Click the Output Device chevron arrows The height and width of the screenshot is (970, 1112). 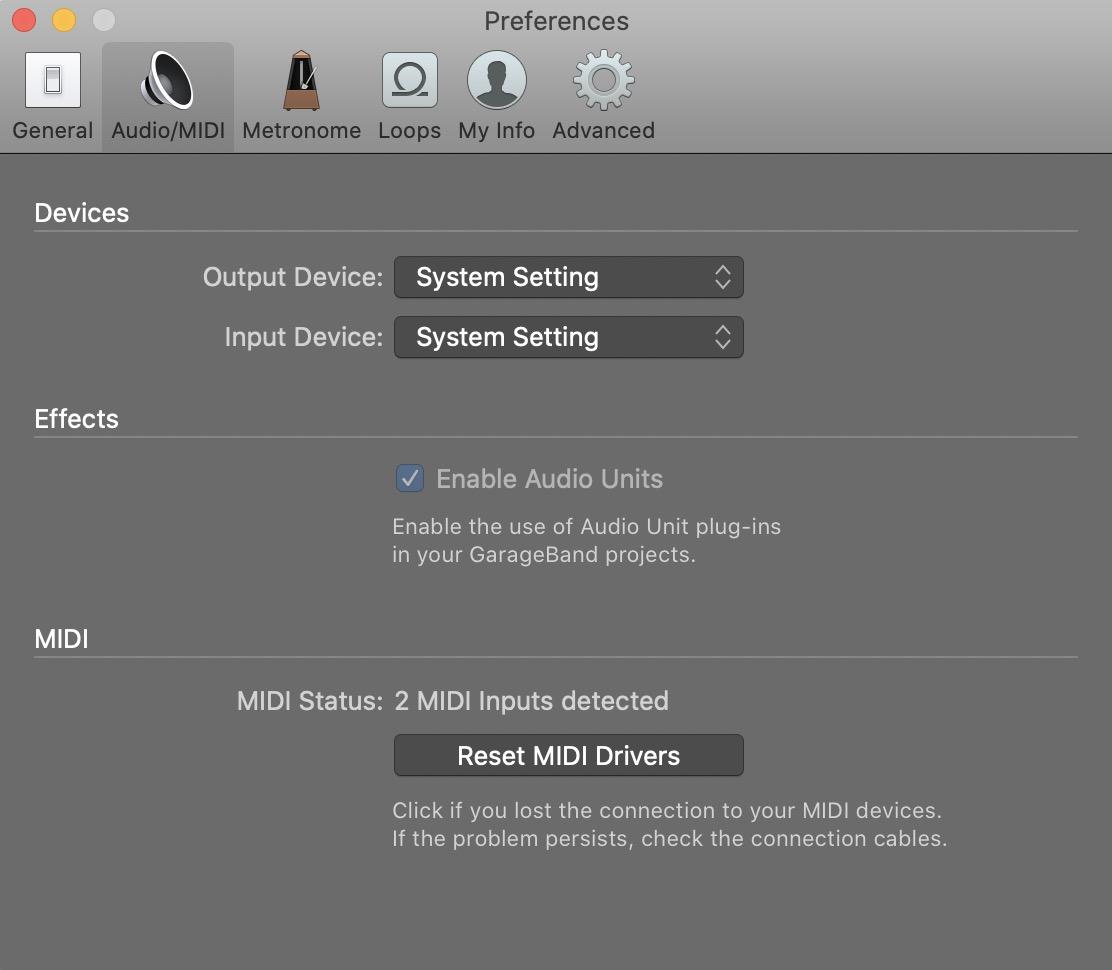(722, 277)
